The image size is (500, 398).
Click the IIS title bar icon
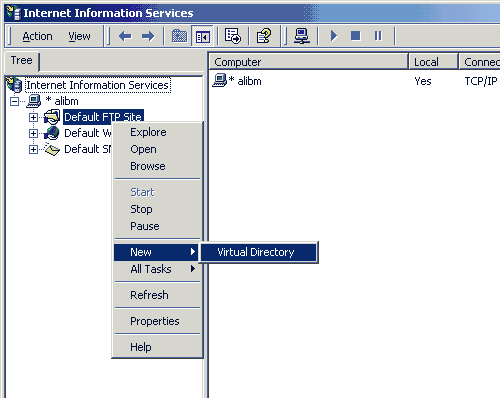coord(14,13)
